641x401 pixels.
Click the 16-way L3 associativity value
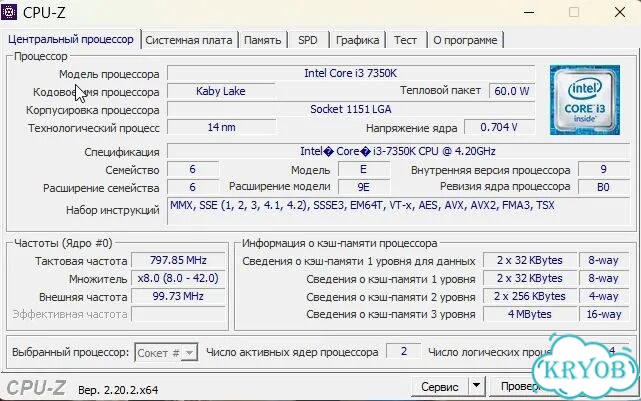pos(604,314)
